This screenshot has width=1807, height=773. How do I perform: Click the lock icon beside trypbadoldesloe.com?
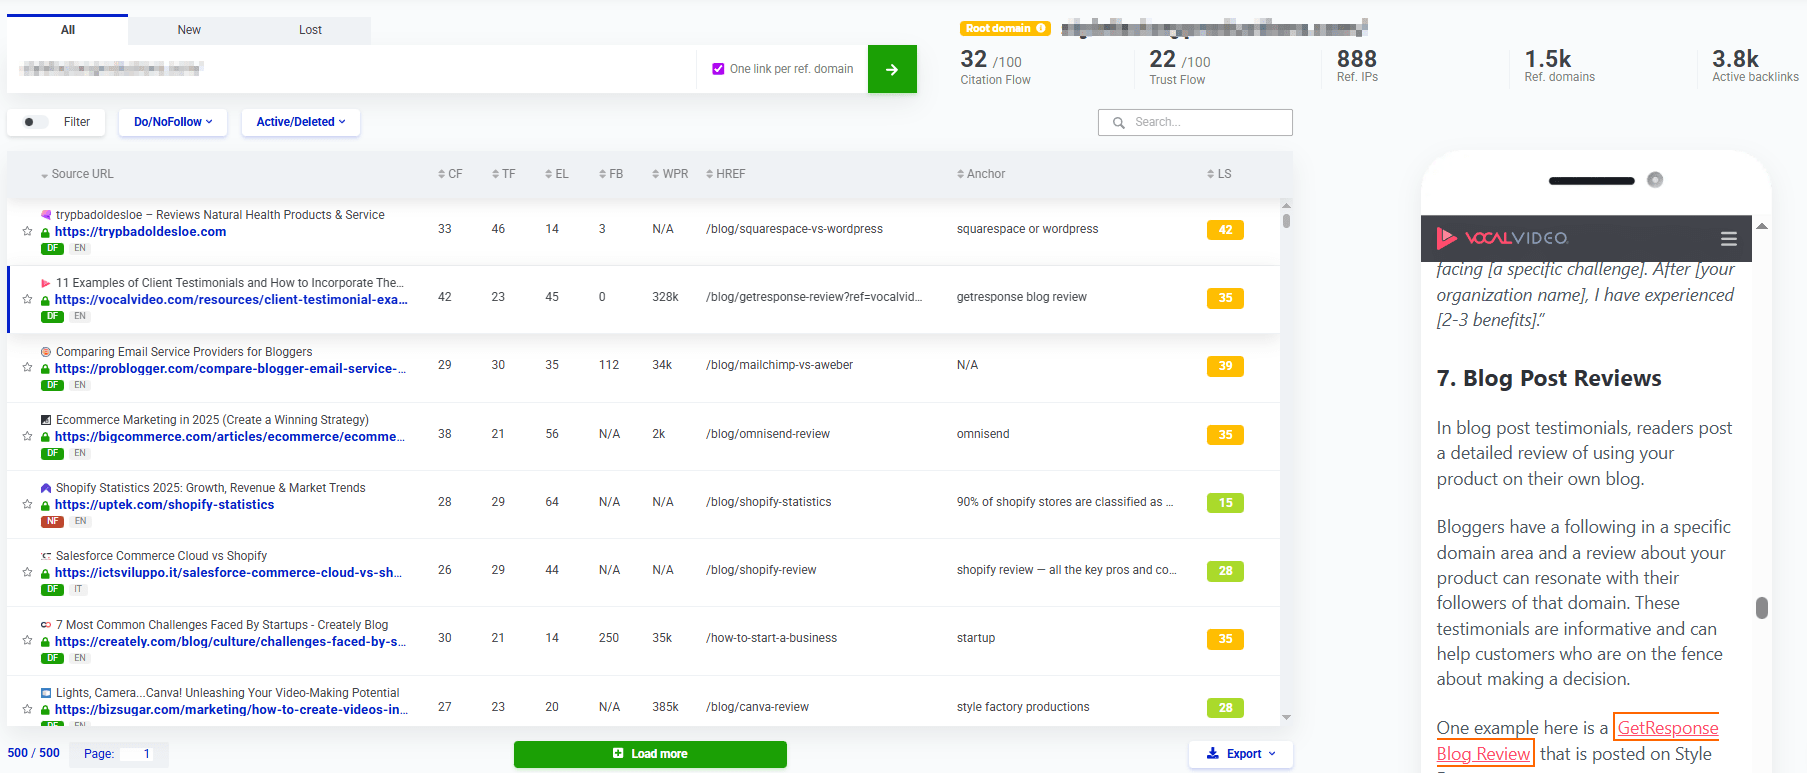pyautogui.click(x=45, y=232)
